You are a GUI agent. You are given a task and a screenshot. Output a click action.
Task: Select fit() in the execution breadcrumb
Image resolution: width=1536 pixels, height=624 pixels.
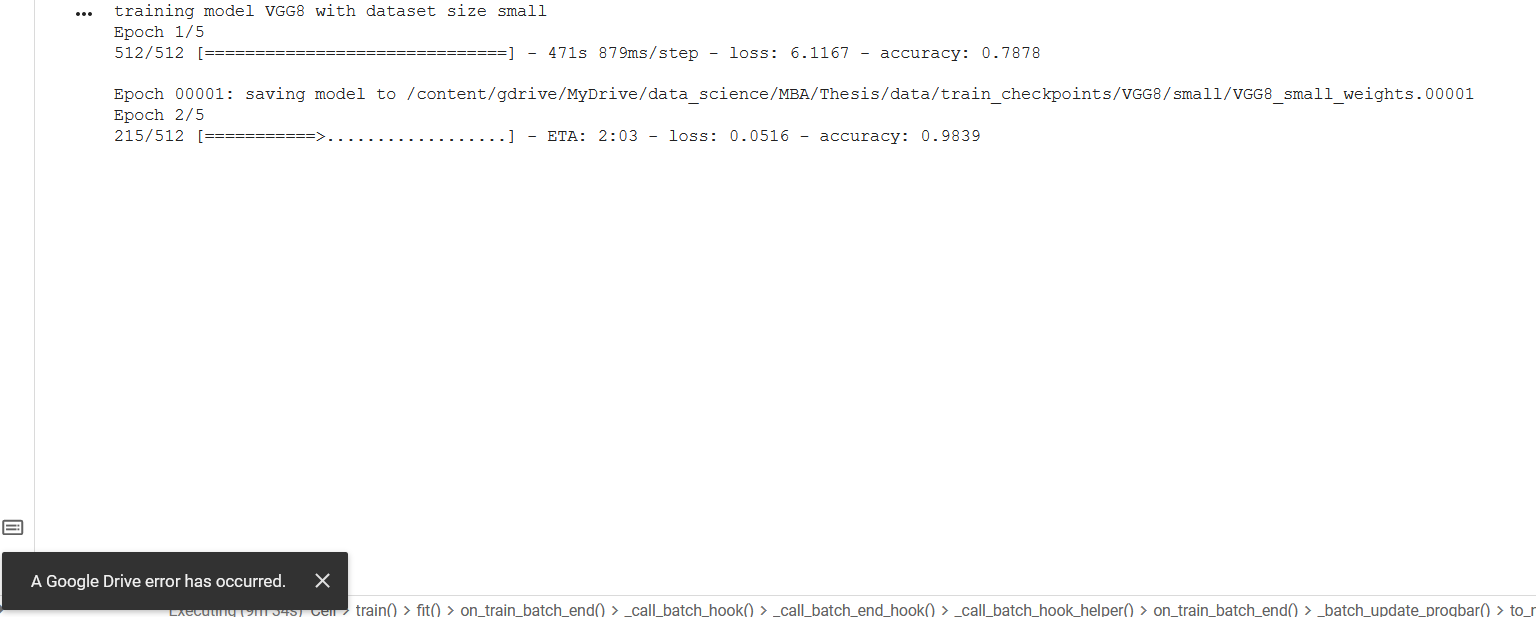point(429,610)
